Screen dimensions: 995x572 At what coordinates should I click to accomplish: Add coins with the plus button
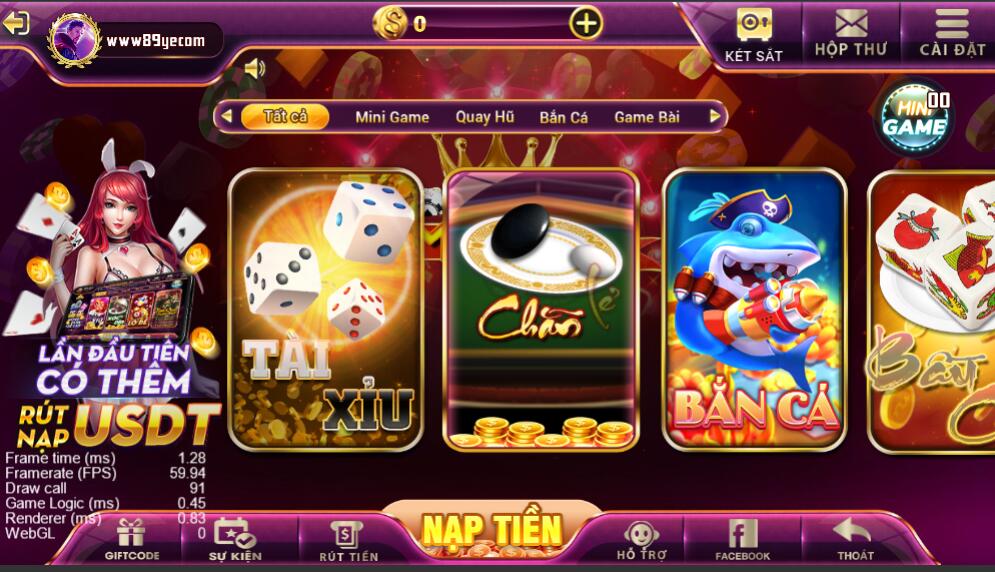[x=585, y=23]
